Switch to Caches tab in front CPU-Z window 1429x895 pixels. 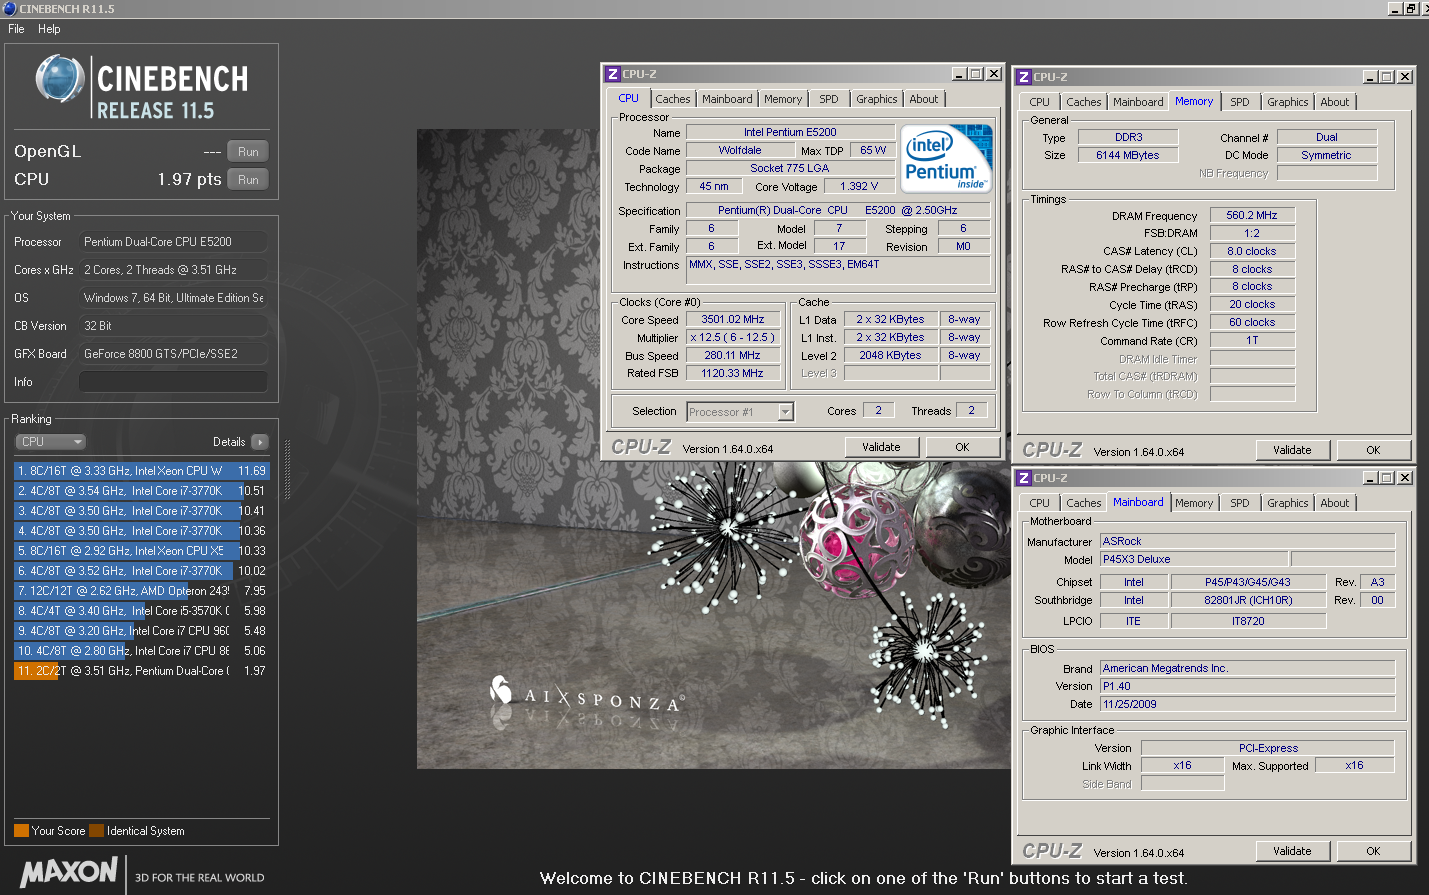click(673, 99)
